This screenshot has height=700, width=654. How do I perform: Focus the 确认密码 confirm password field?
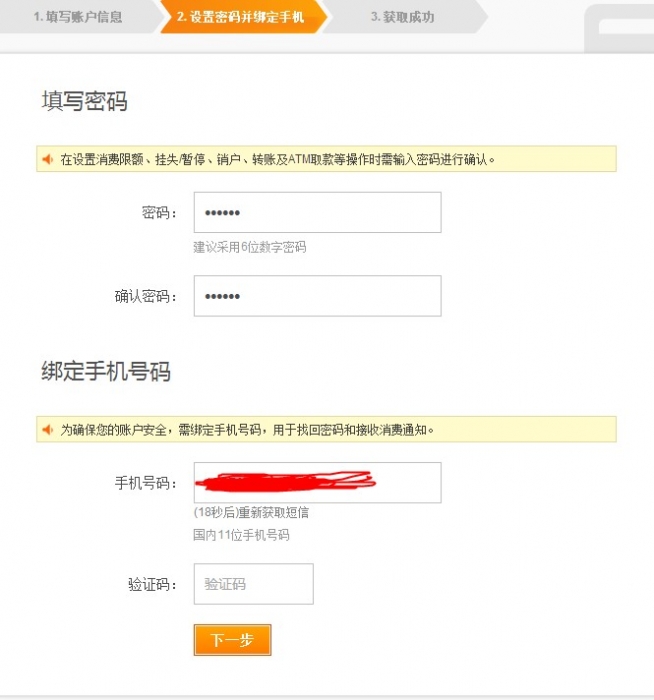[317, 296]
